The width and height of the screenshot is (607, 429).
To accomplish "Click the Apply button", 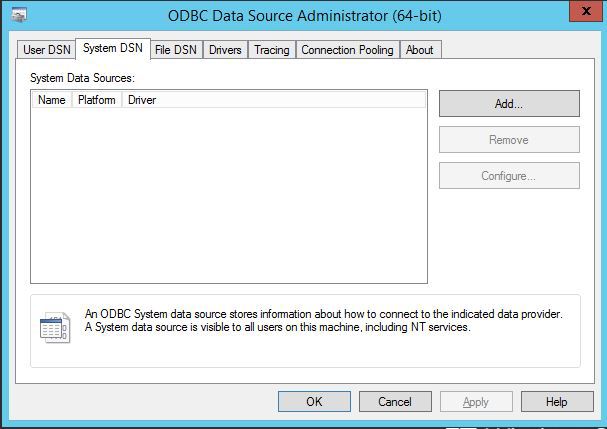I will pyautogui.click(x=476, y=402).
